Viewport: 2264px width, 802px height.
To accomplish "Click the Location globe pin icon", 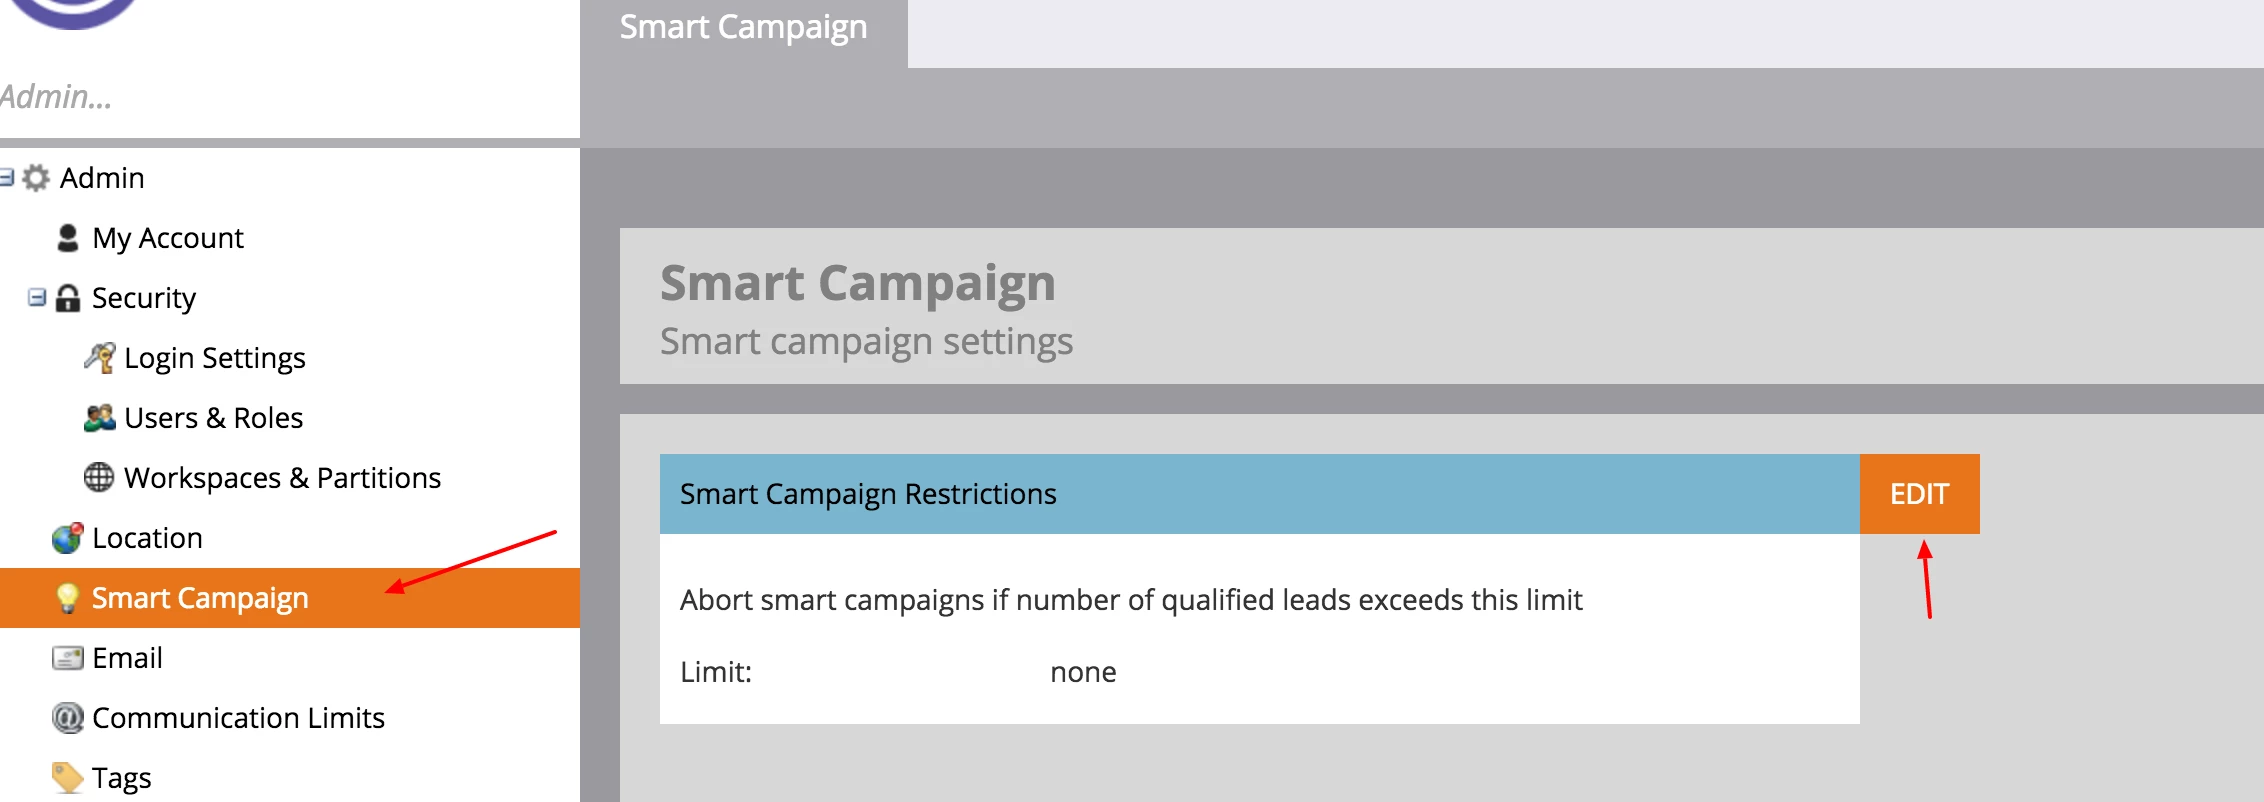I will click(x=67, y=538).
